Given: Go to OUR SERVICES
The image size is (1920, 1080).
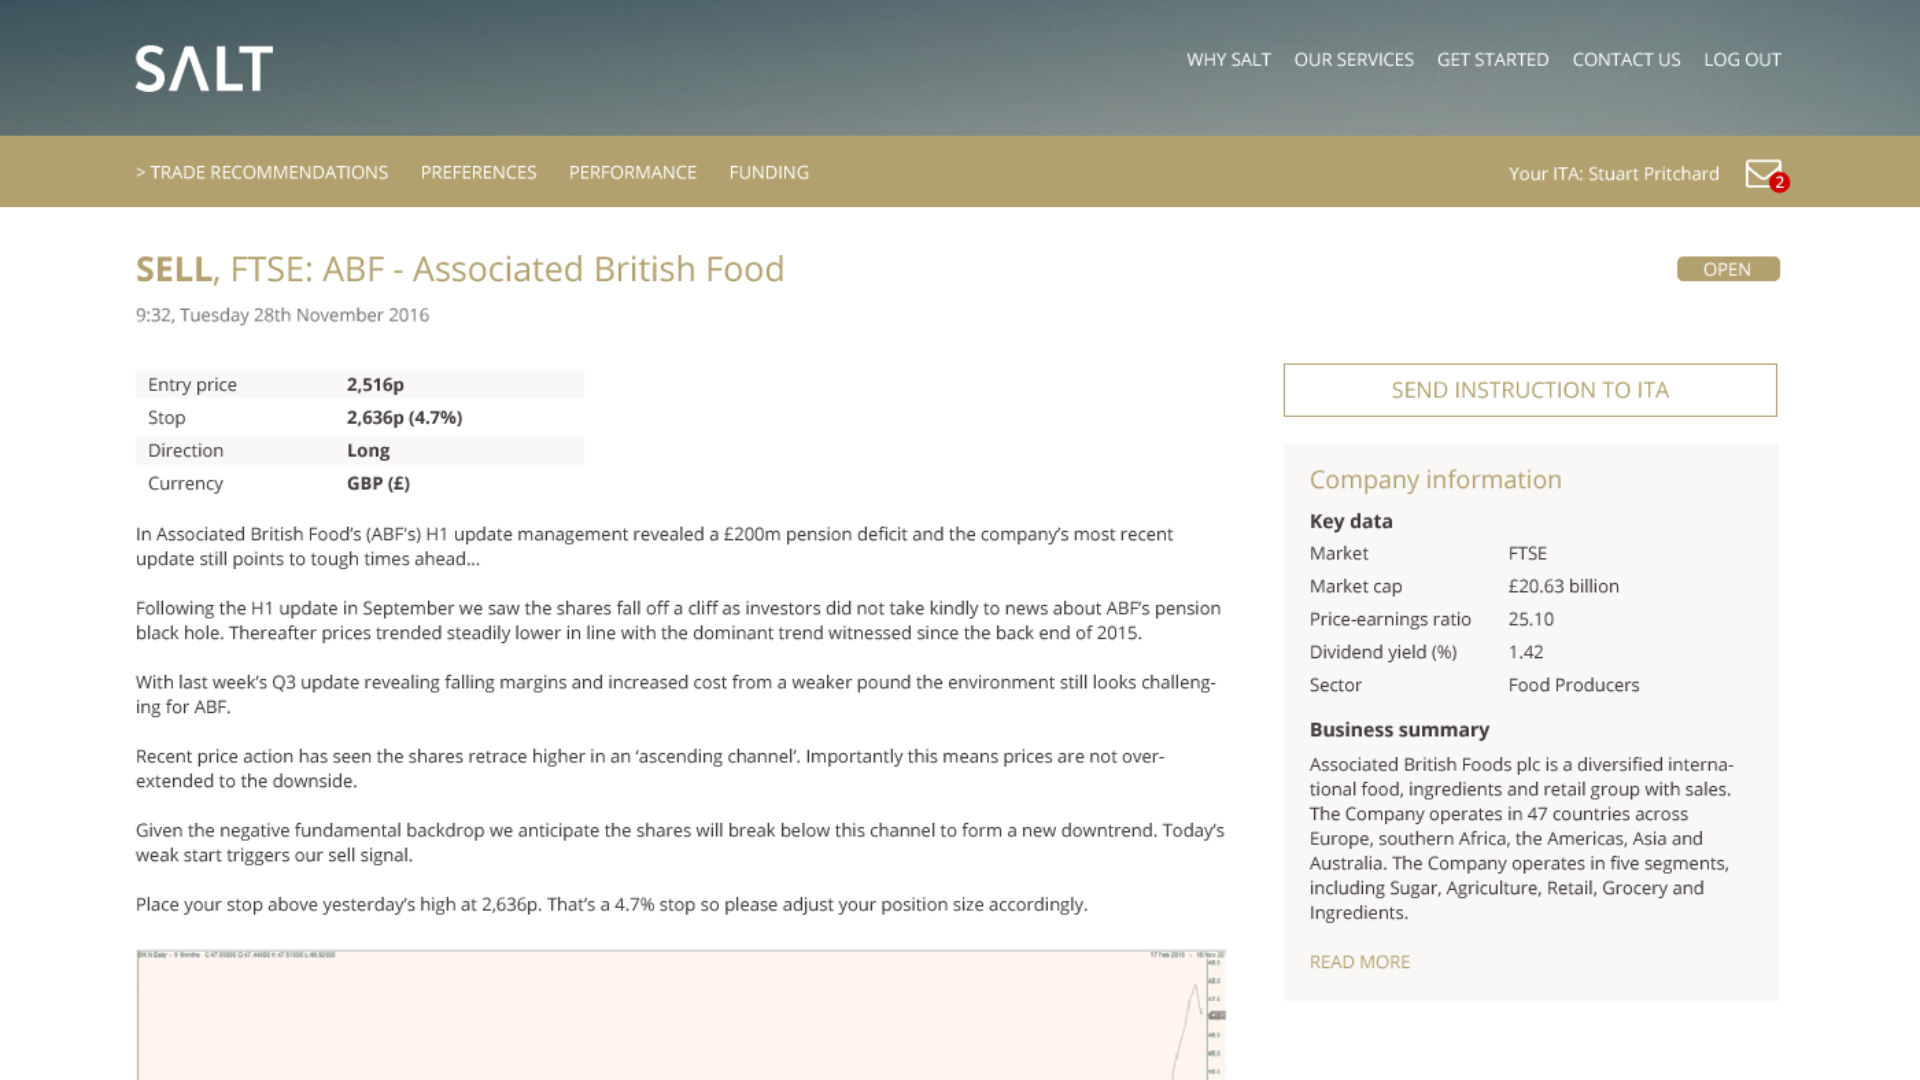Looking at the screenshot, I should (1353, 60).
